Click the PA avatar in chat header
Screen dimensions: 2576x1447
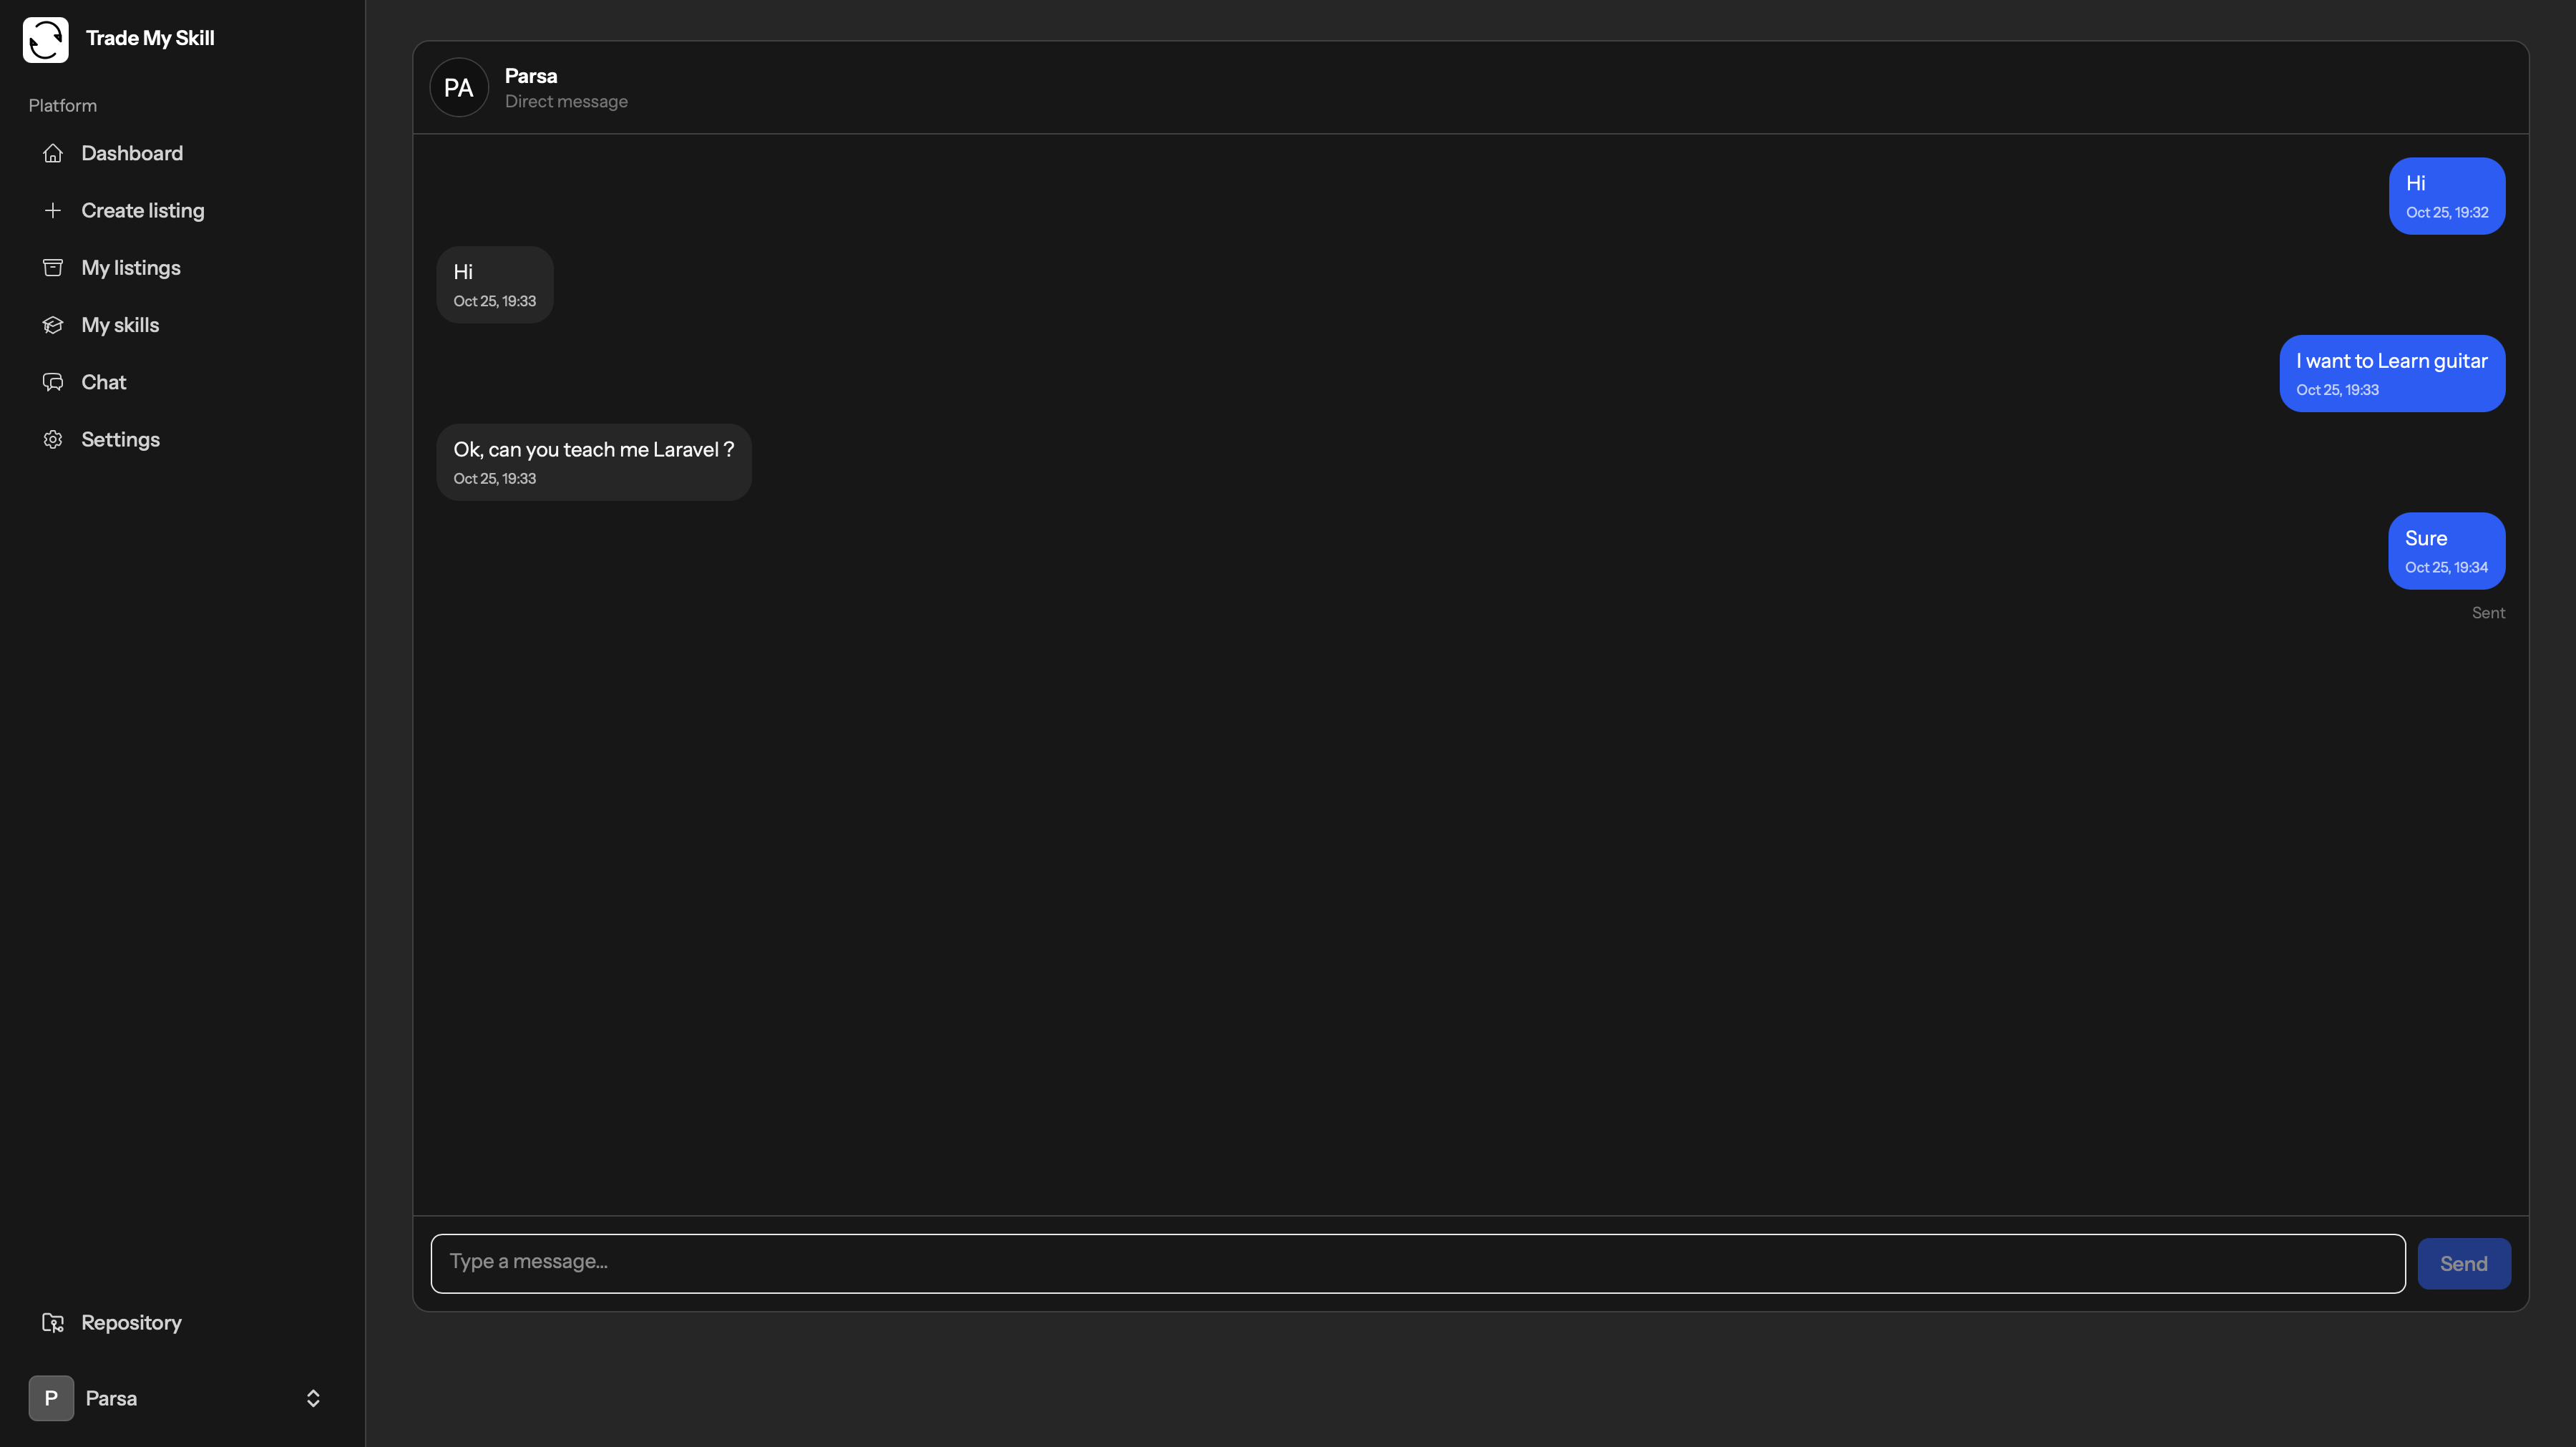point(459,88)
